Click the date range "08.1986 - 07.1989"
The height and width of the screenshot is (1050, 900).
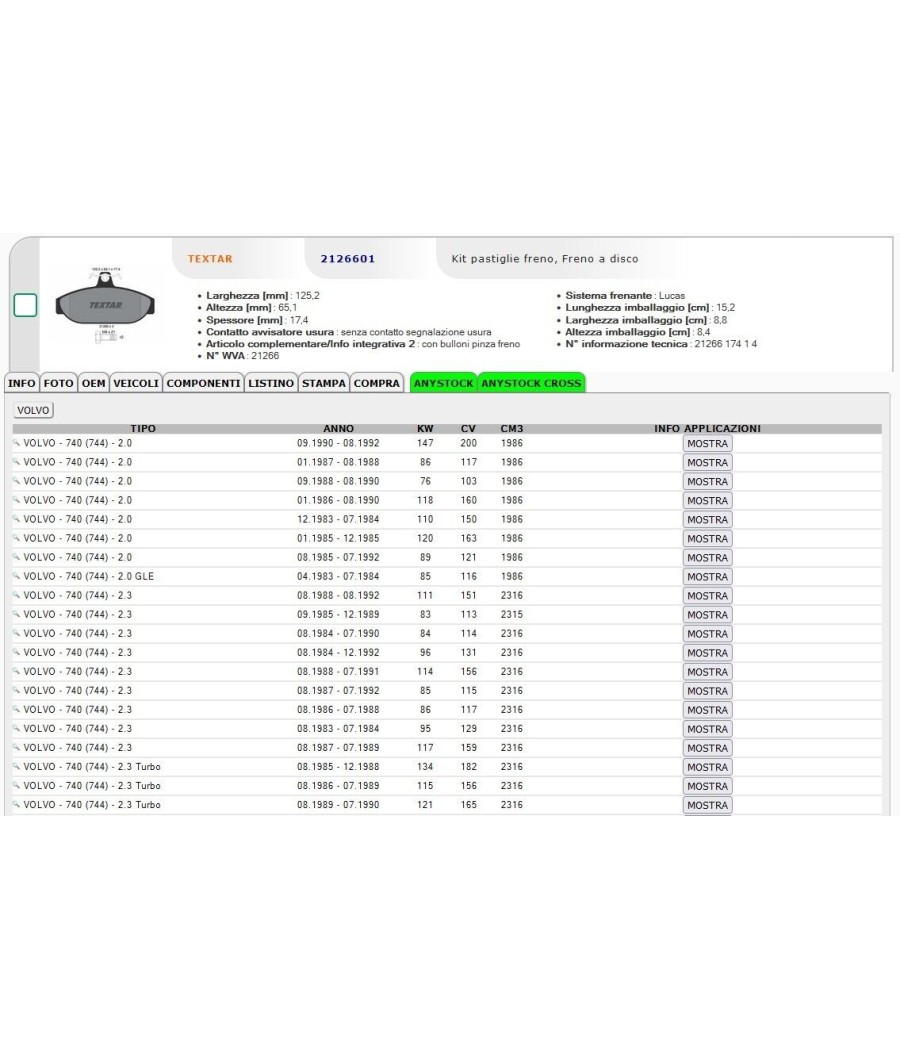[338, 785]
